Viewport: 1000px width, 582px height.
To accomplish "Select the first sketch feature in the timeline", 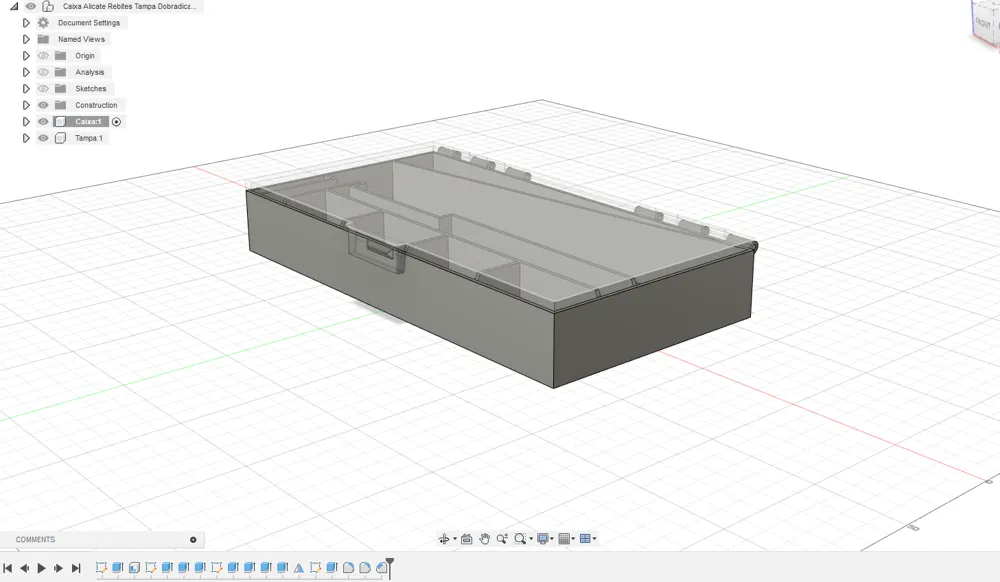I will tap(101, 567).
